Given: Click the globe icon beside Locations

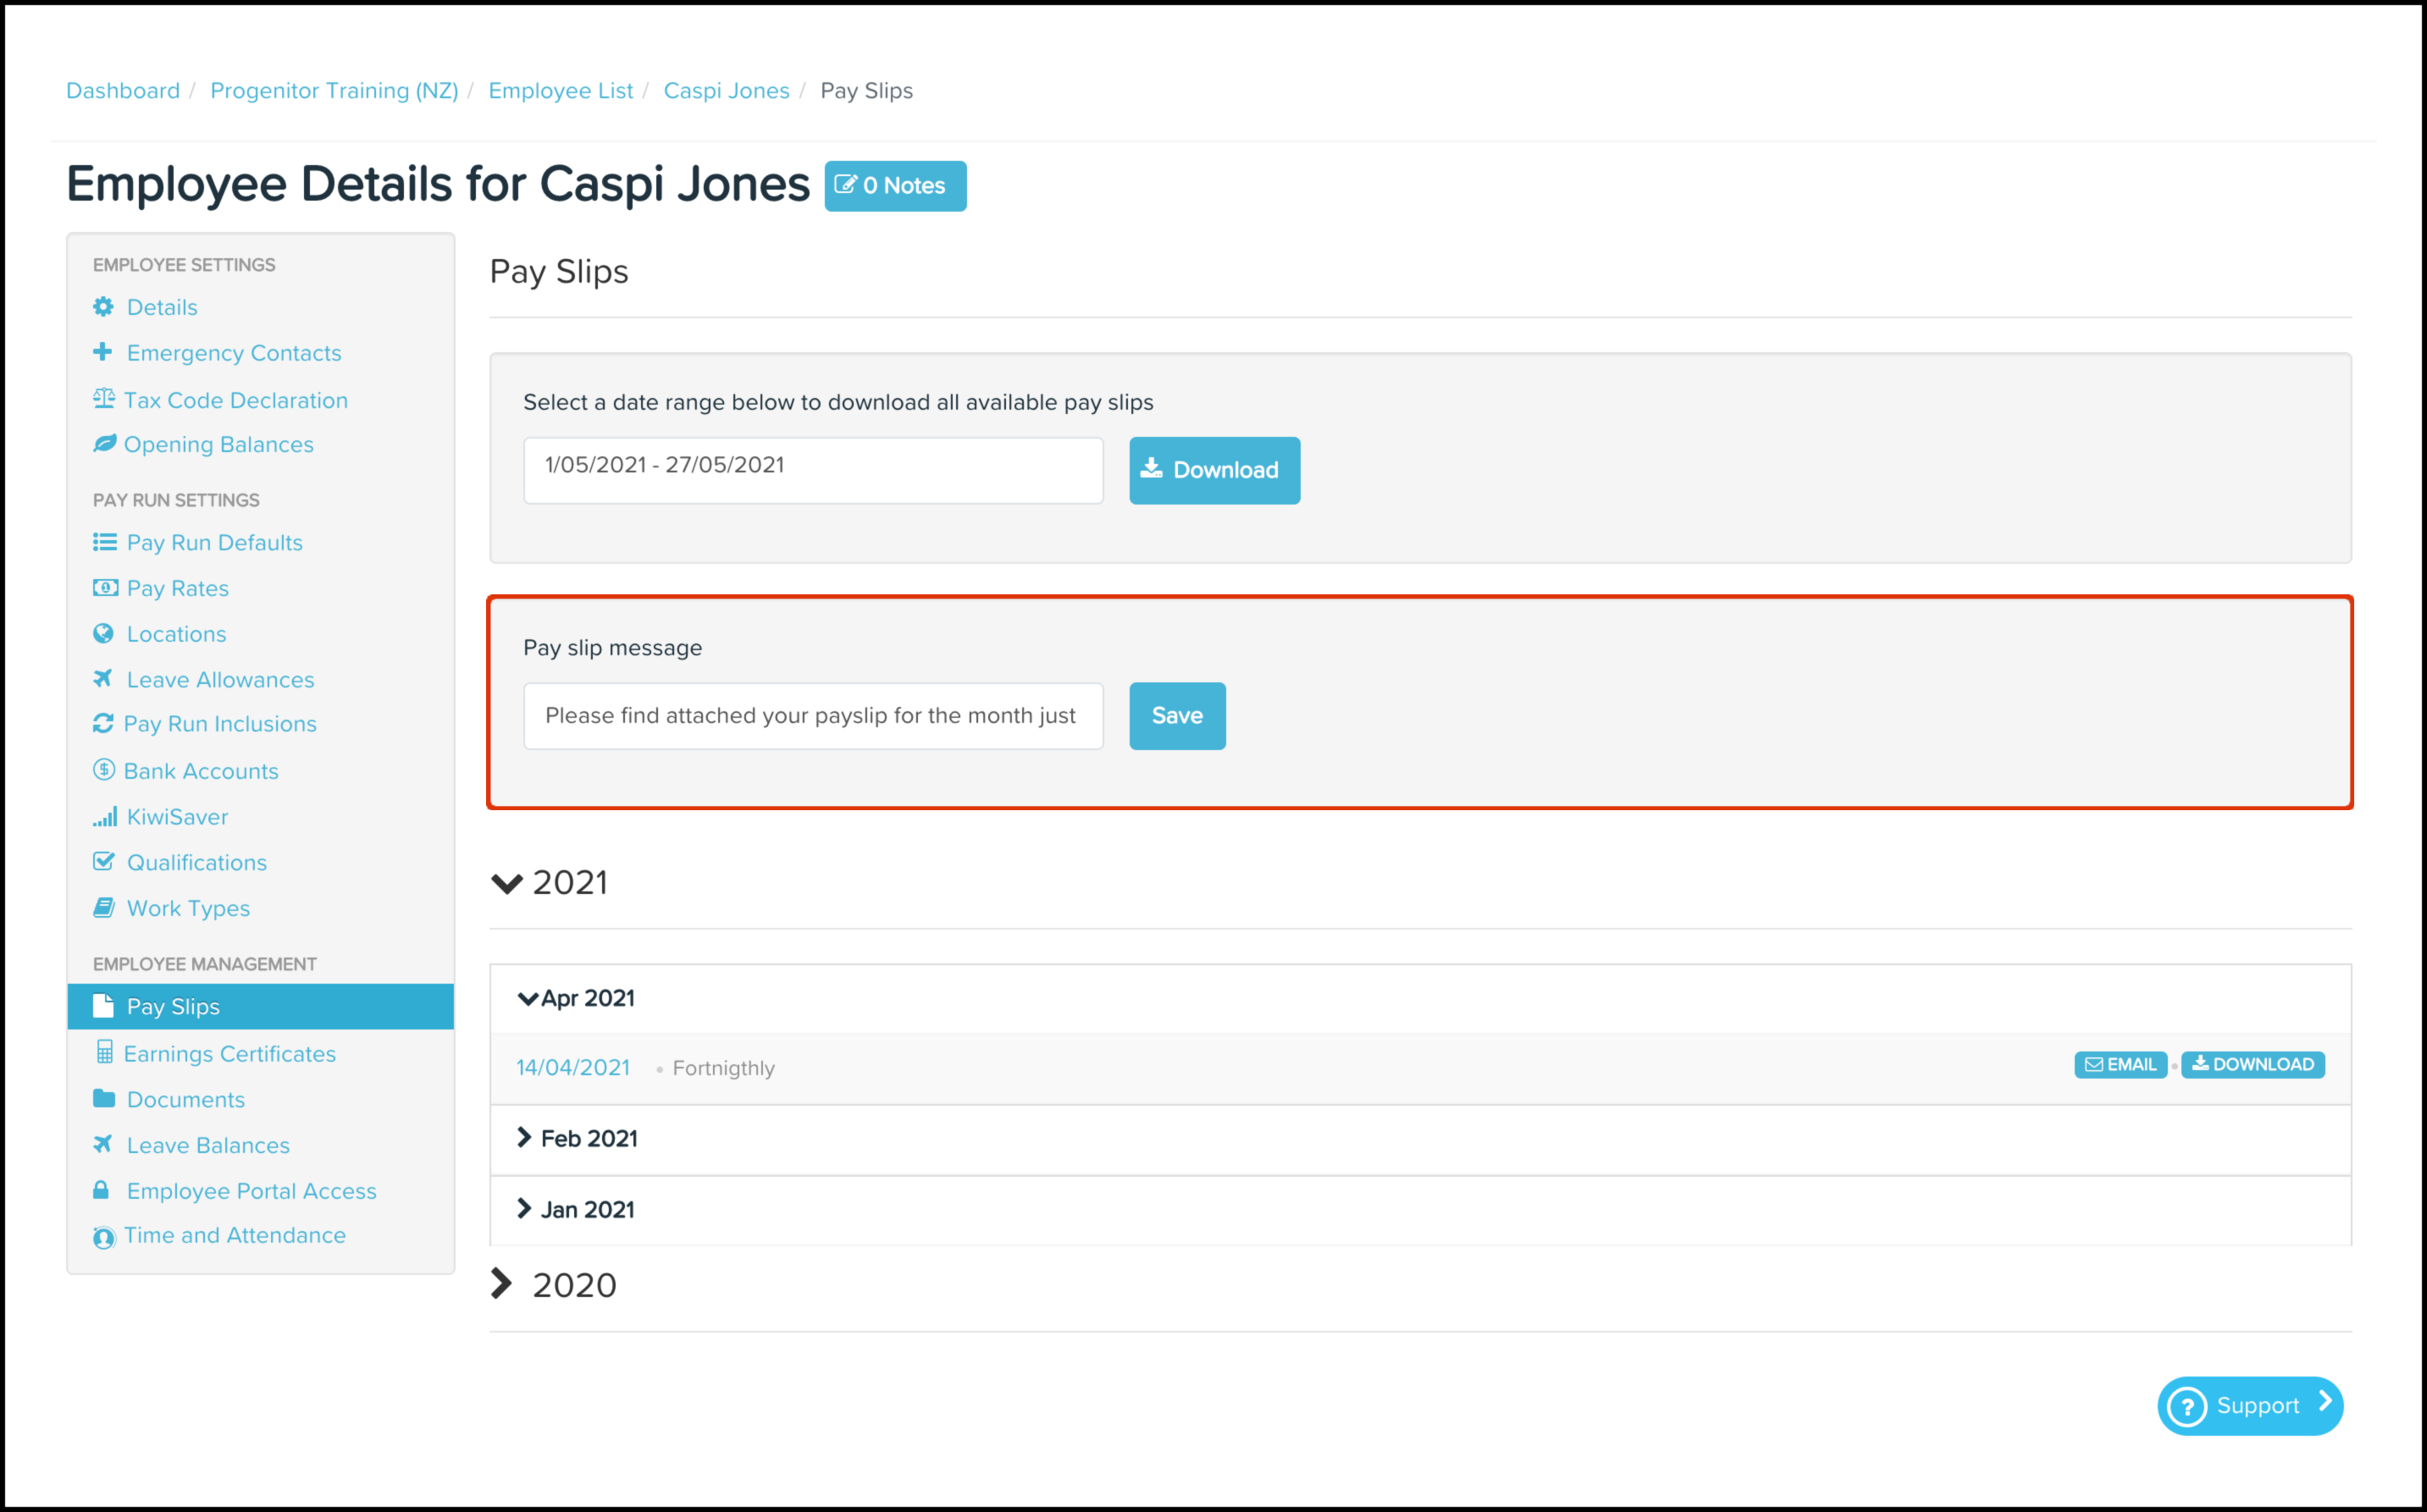Looking at the screenshot, I should click(x=103, y=633).
